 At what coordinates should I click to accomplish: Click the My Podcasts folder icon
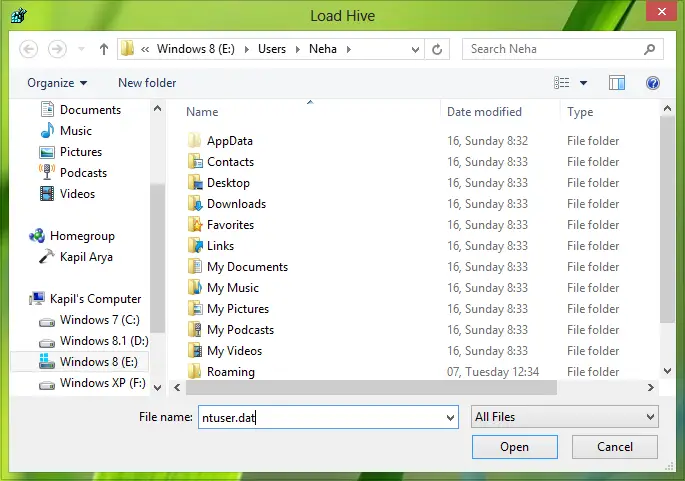(x=195, y=329)
